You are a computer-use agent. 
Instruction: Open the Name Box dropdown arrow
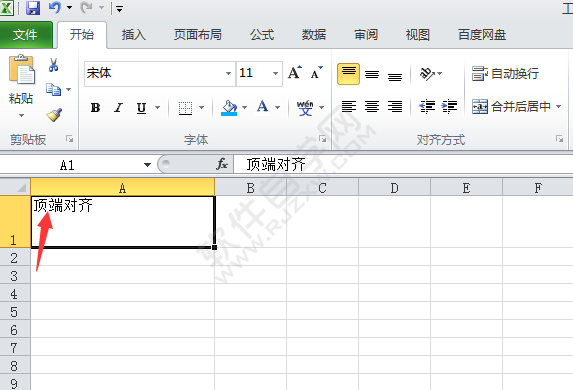pos(147,165)
